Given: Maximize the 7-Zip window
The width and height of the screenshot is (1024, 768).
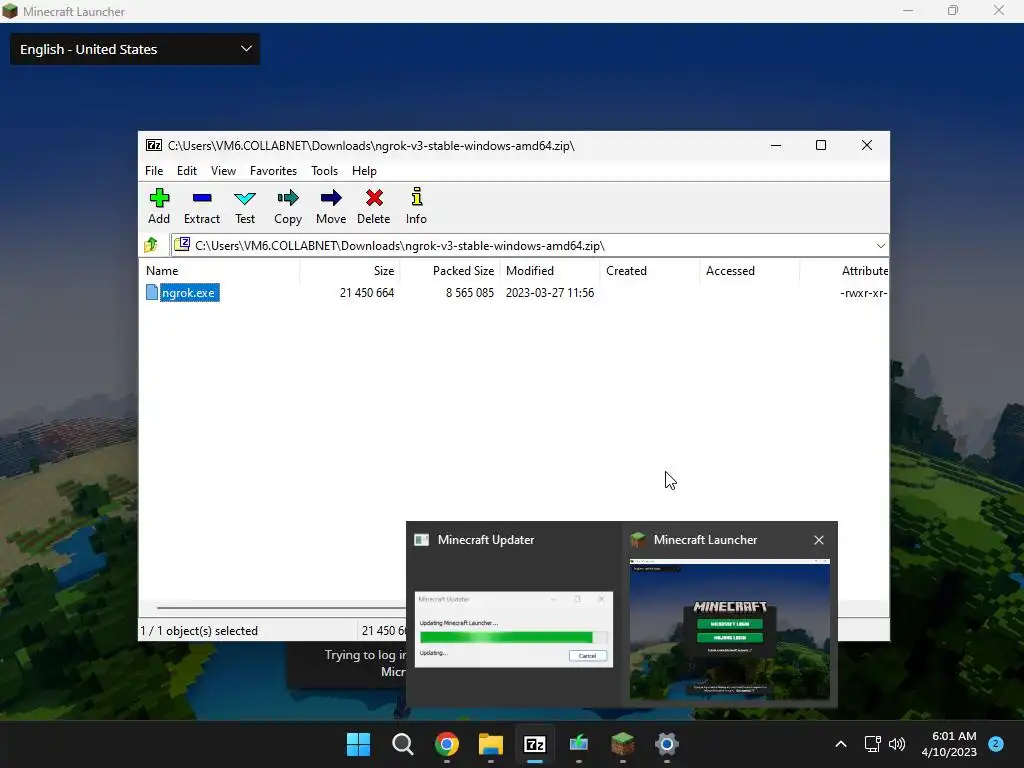Looking at the screenshot, I should click(x=821, y=146).
